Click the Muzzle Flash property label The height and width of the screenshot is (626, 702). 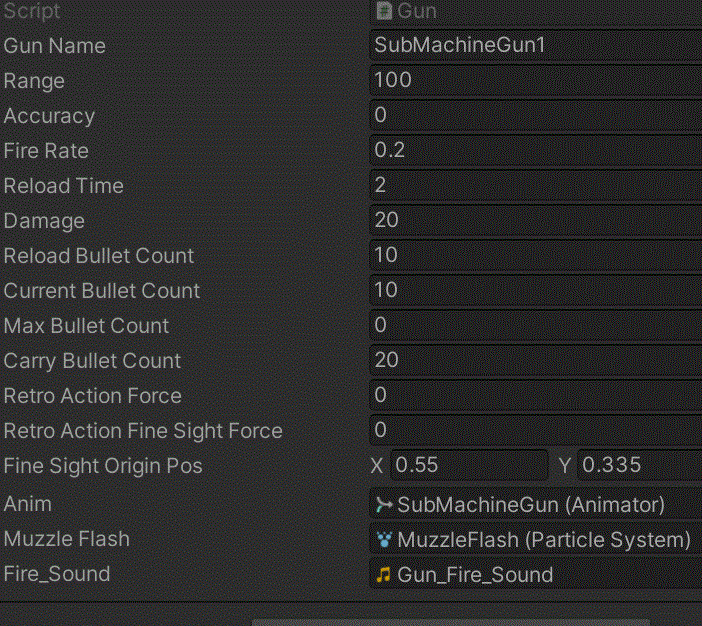[x=67, y=539]
